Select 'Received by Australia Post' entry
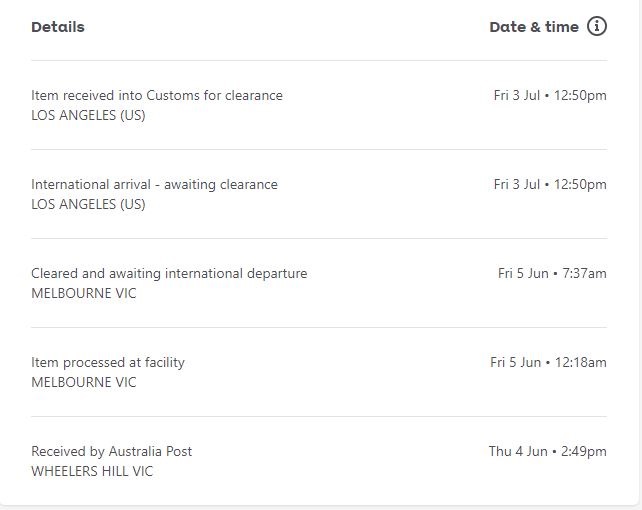Image resolution: width=642 pixels, height=510 pixels. 111,452
